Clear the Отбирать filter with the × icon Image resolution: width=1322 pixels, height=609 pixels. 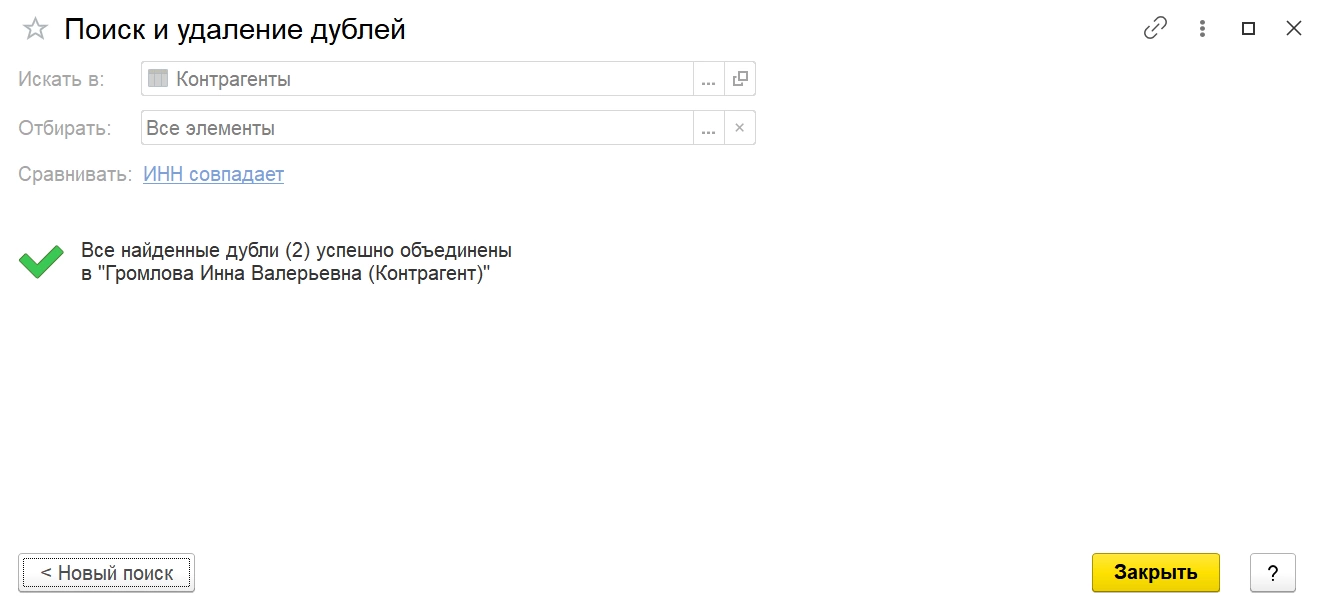click(740, 128)
